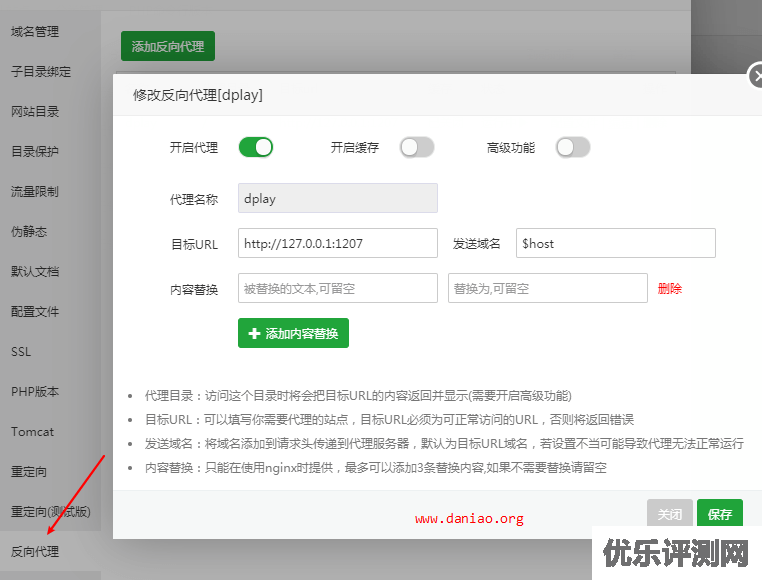Turn on the 高级功能 switch
The width and height of the screenshot is (762, 580).
tap(573, 147)
